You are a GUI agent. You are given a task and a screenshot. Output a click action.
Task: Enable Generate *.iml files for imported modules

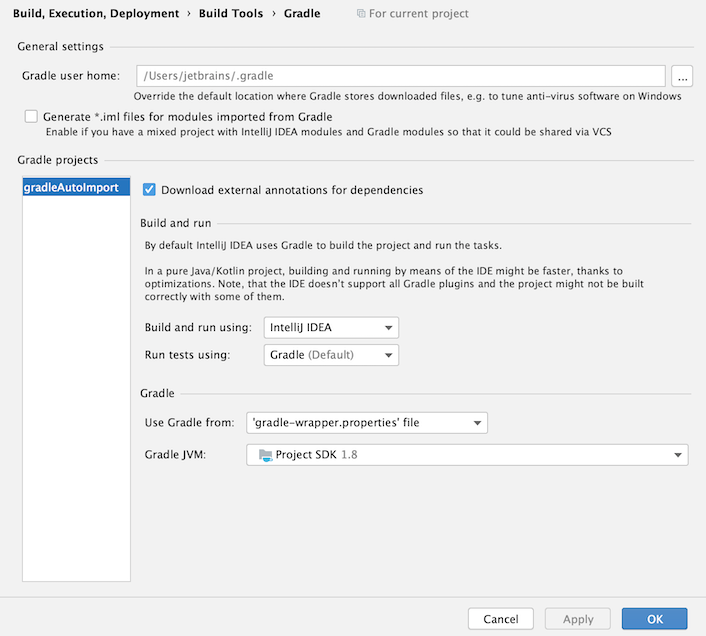pyautogui.click(x=31, y=117)
